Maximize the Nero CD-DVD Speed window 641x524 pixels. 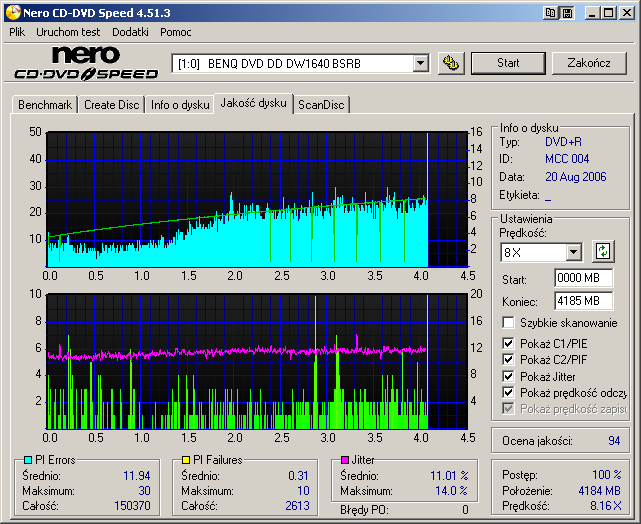click(x=609, y=13)
